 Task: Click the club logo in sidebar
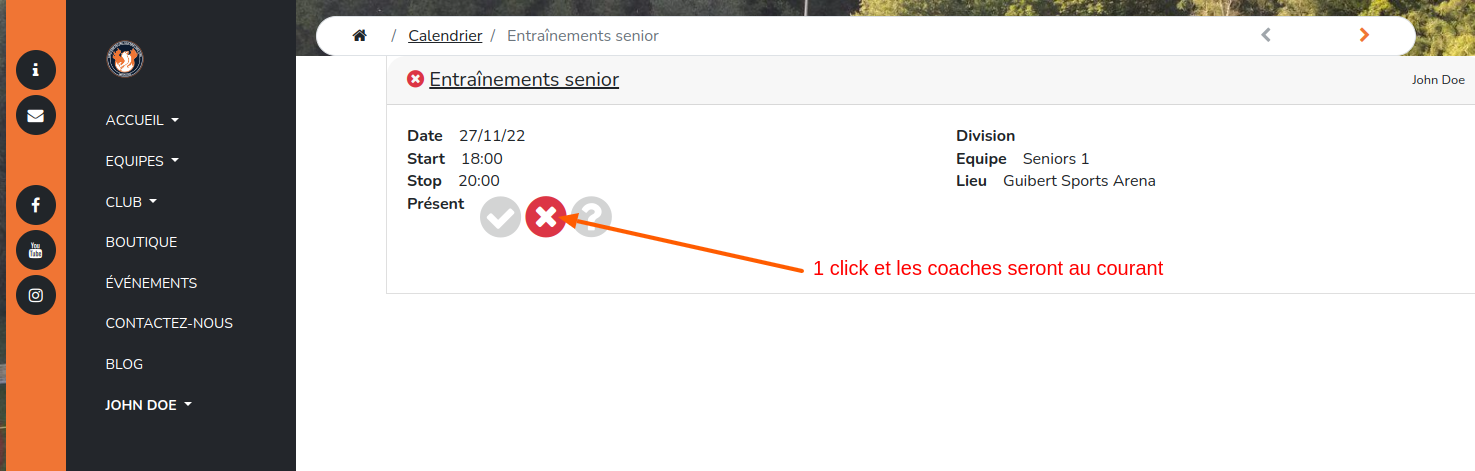pos(125,60)
